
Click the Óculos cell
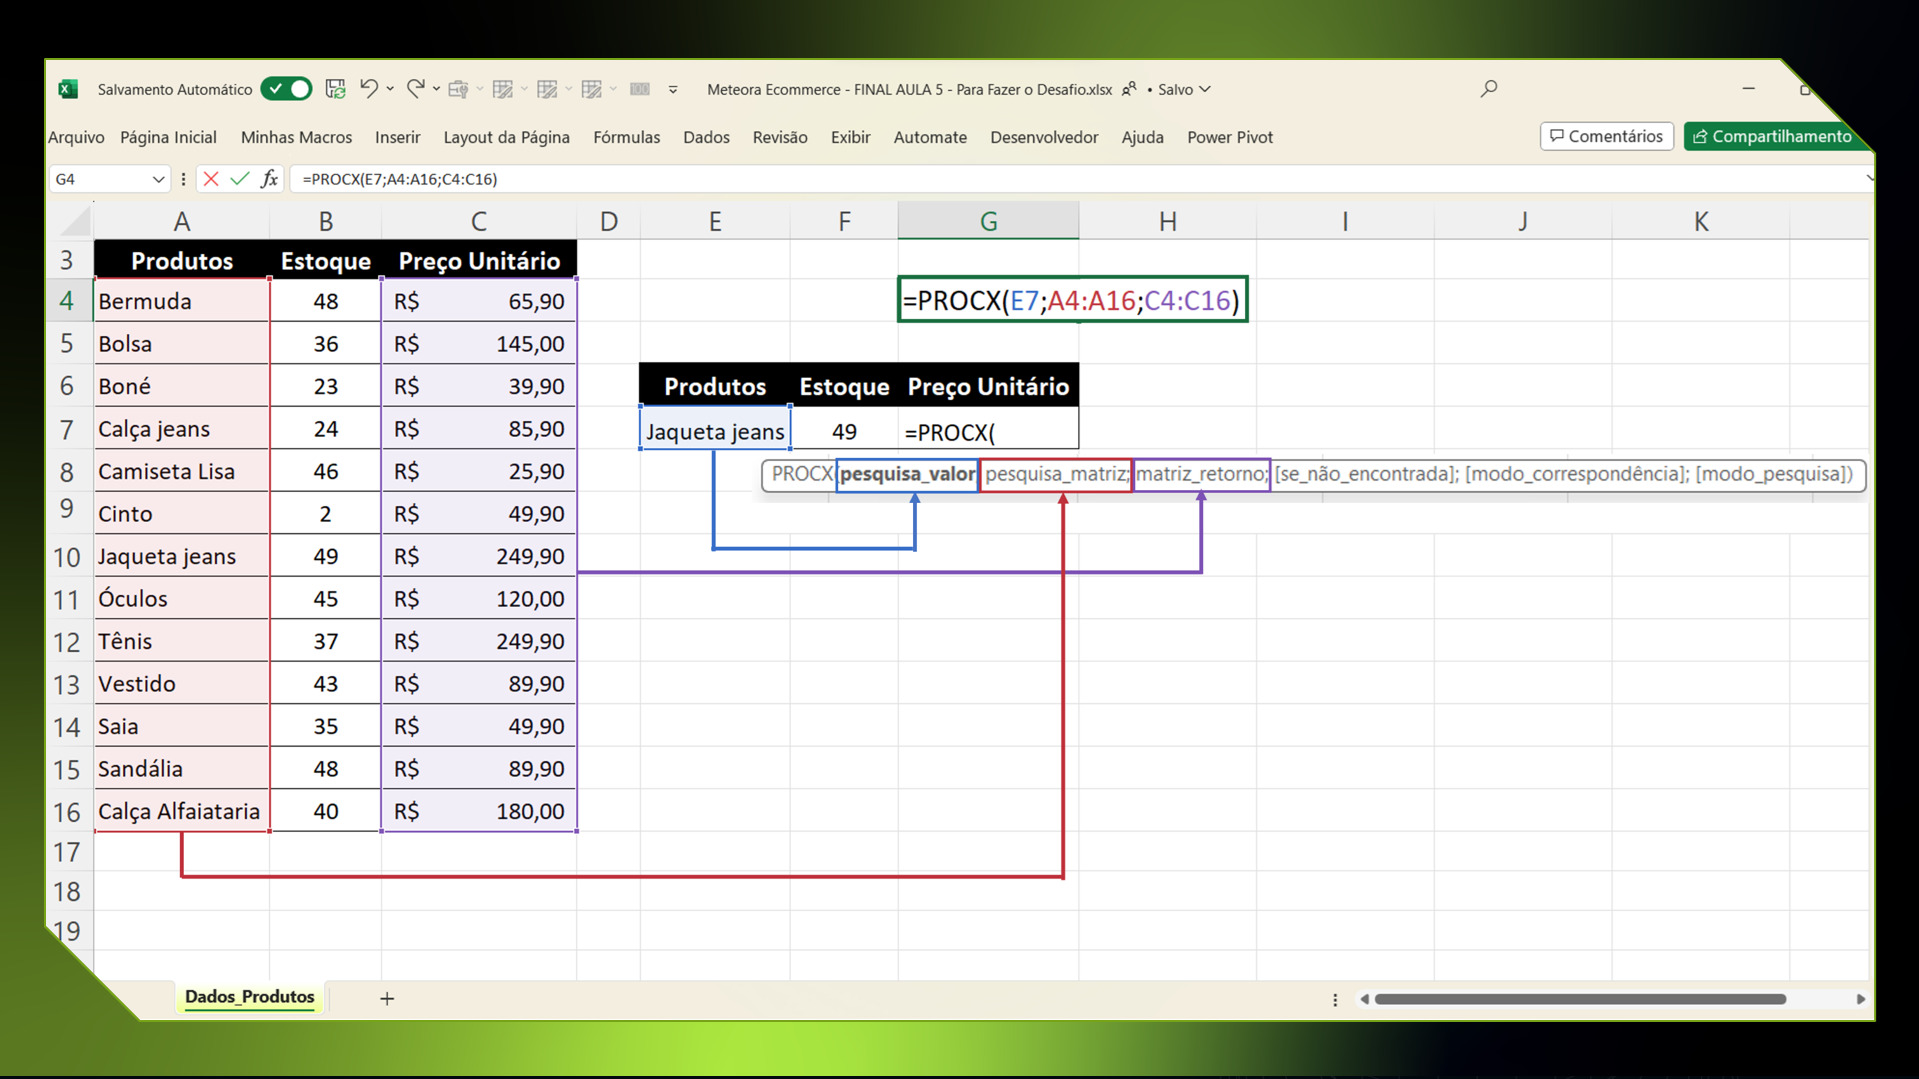click(x=181, y=599)
